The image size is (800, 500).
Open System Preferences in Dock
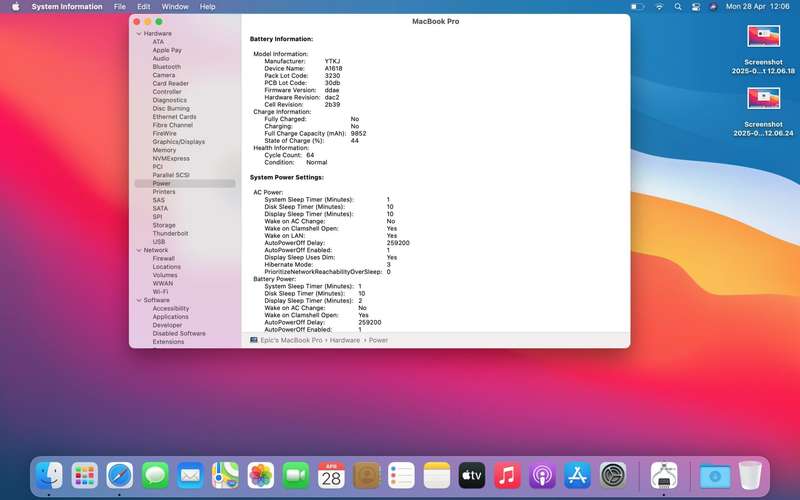click(613, 476)
